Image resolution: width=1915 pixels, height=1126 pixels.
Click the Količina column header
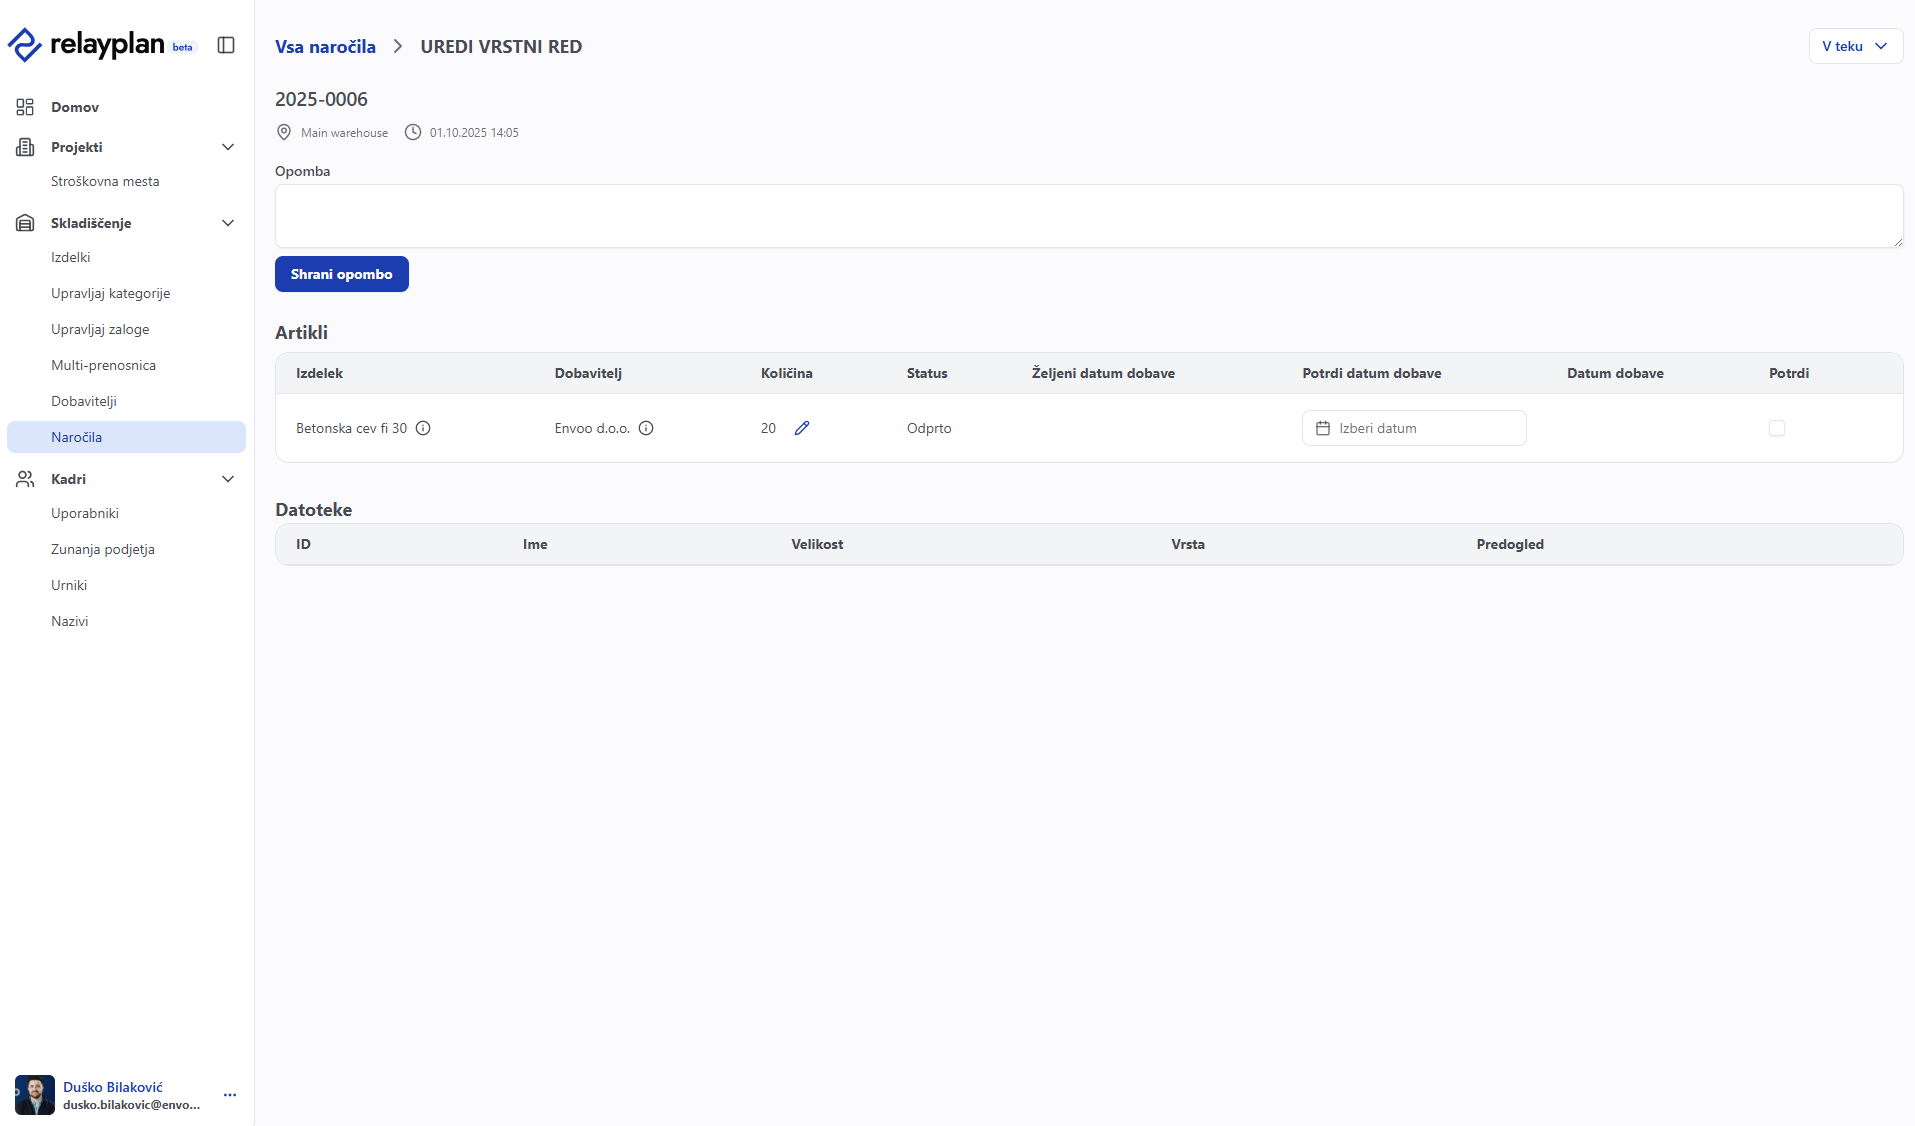[787, 373]
